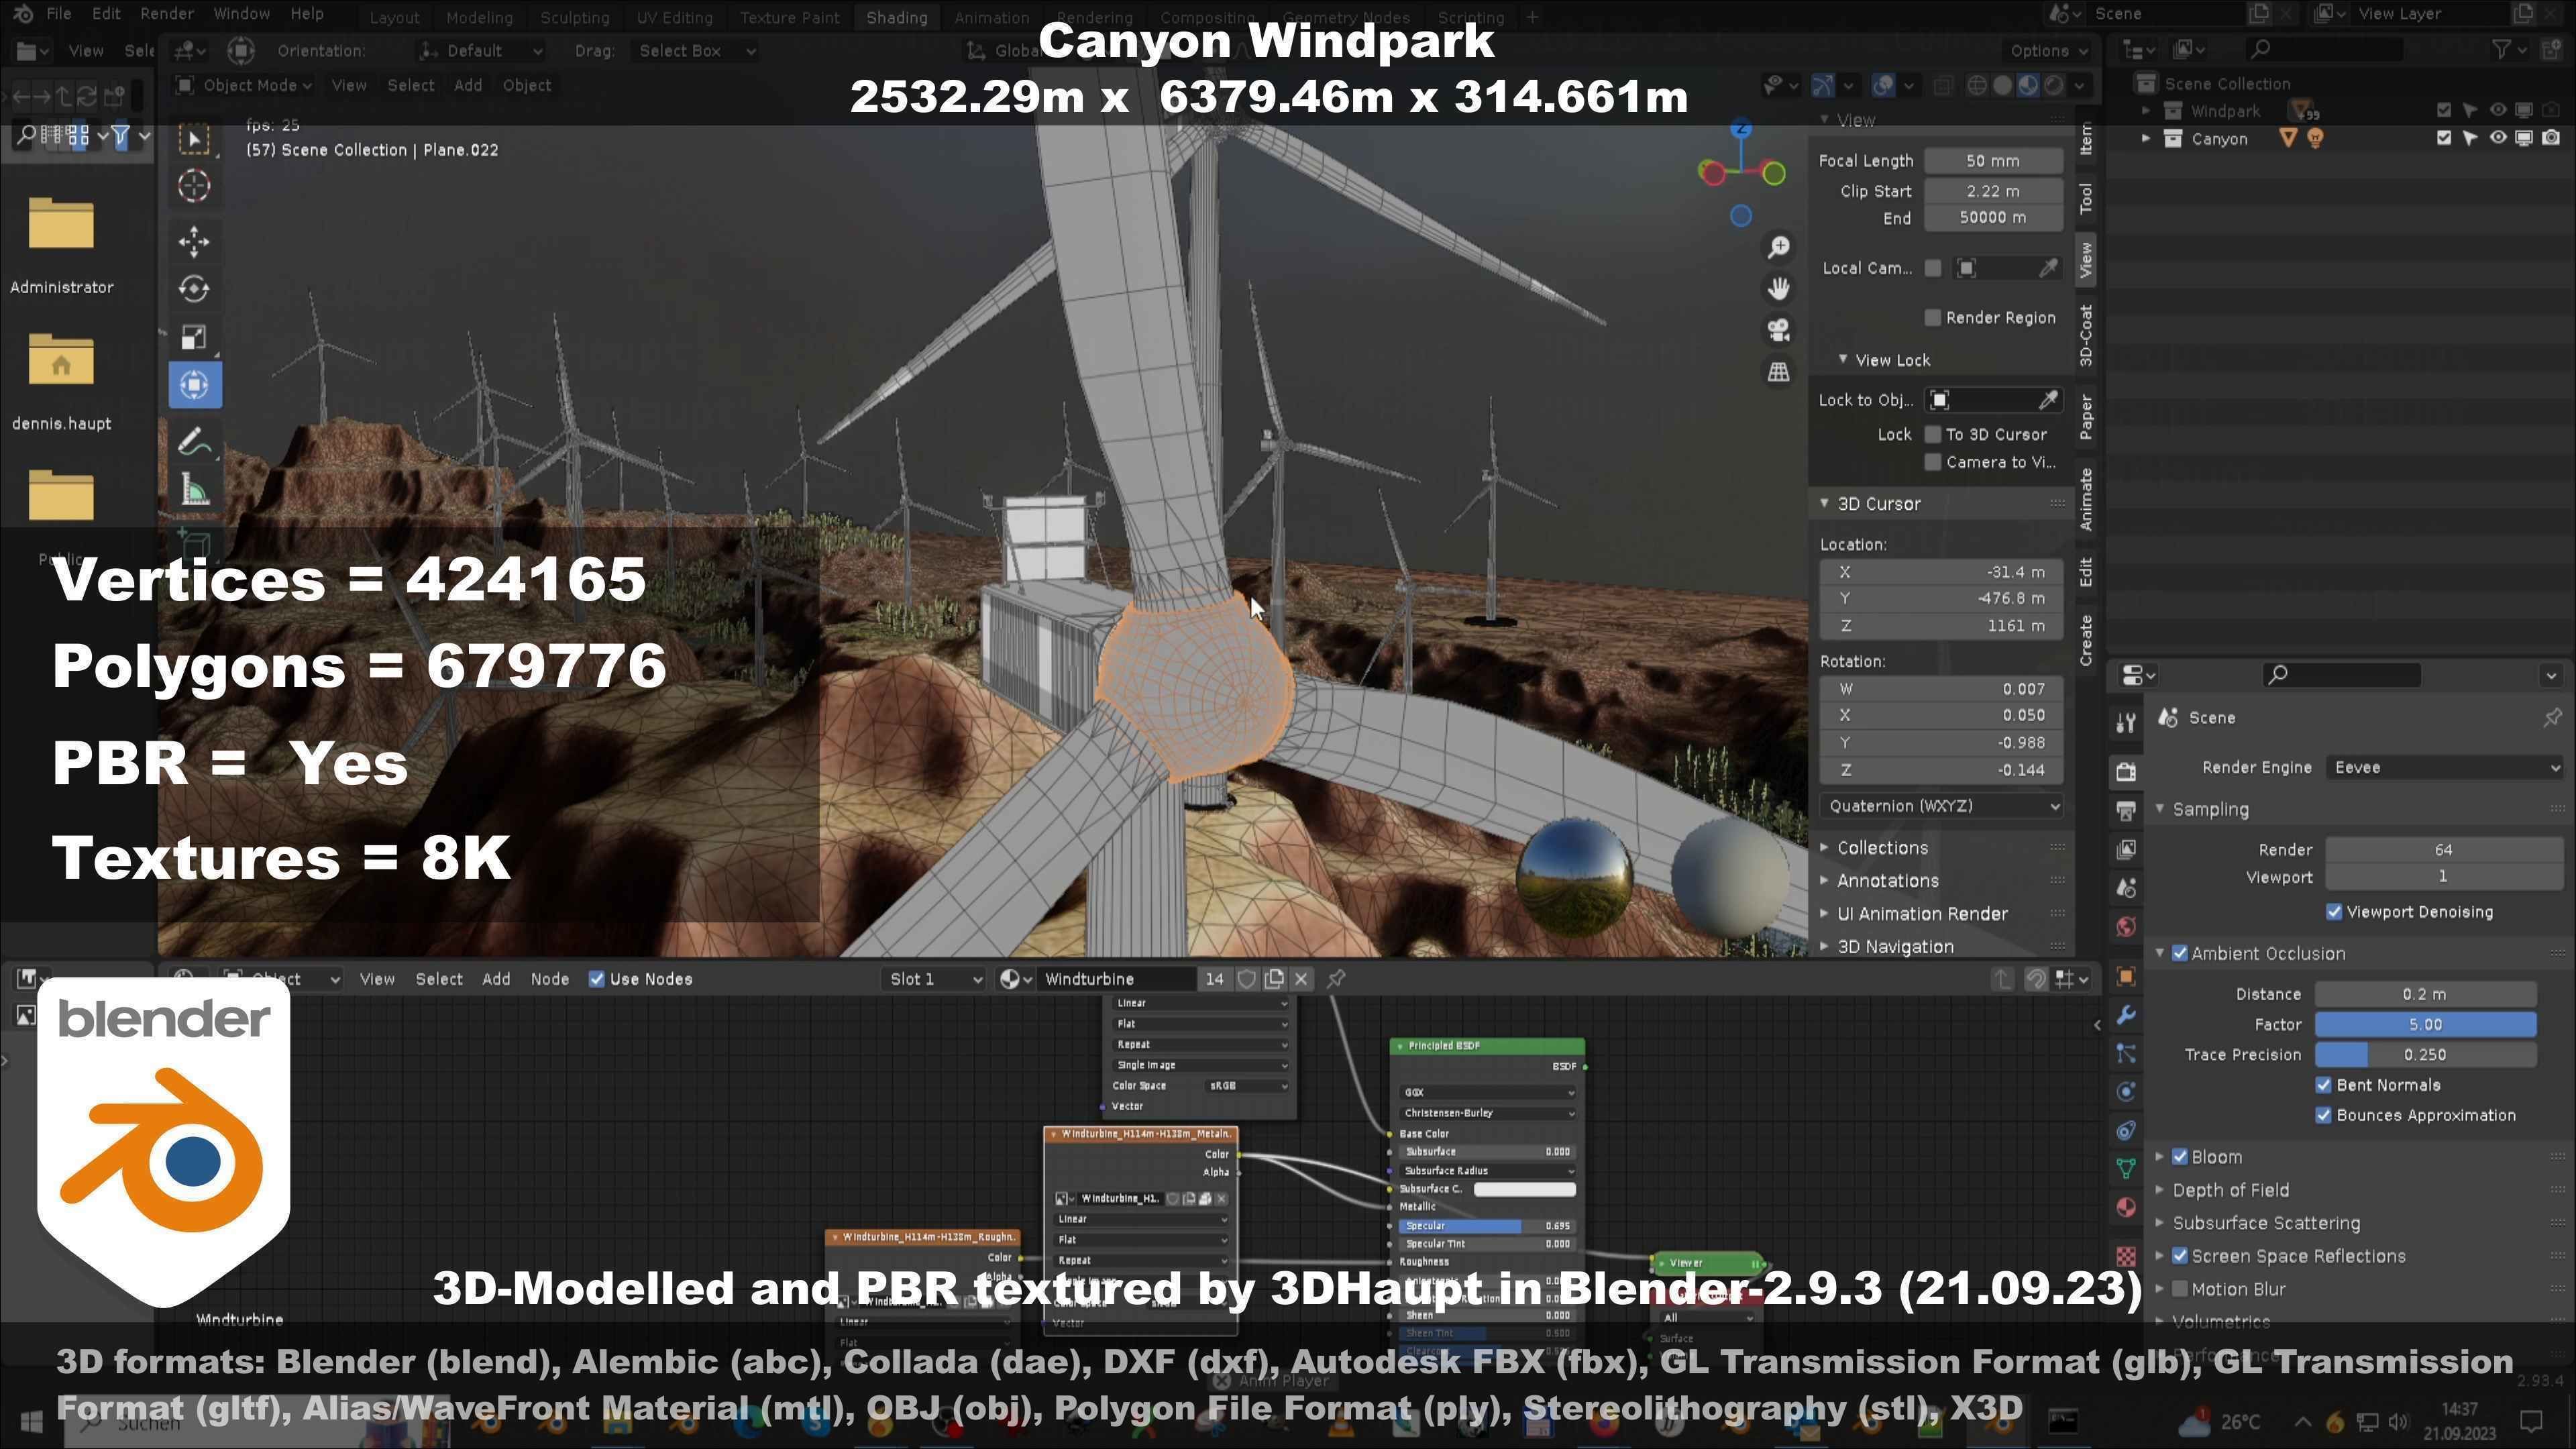Expand Depth of Field panel

[x=2230, y=1190]
